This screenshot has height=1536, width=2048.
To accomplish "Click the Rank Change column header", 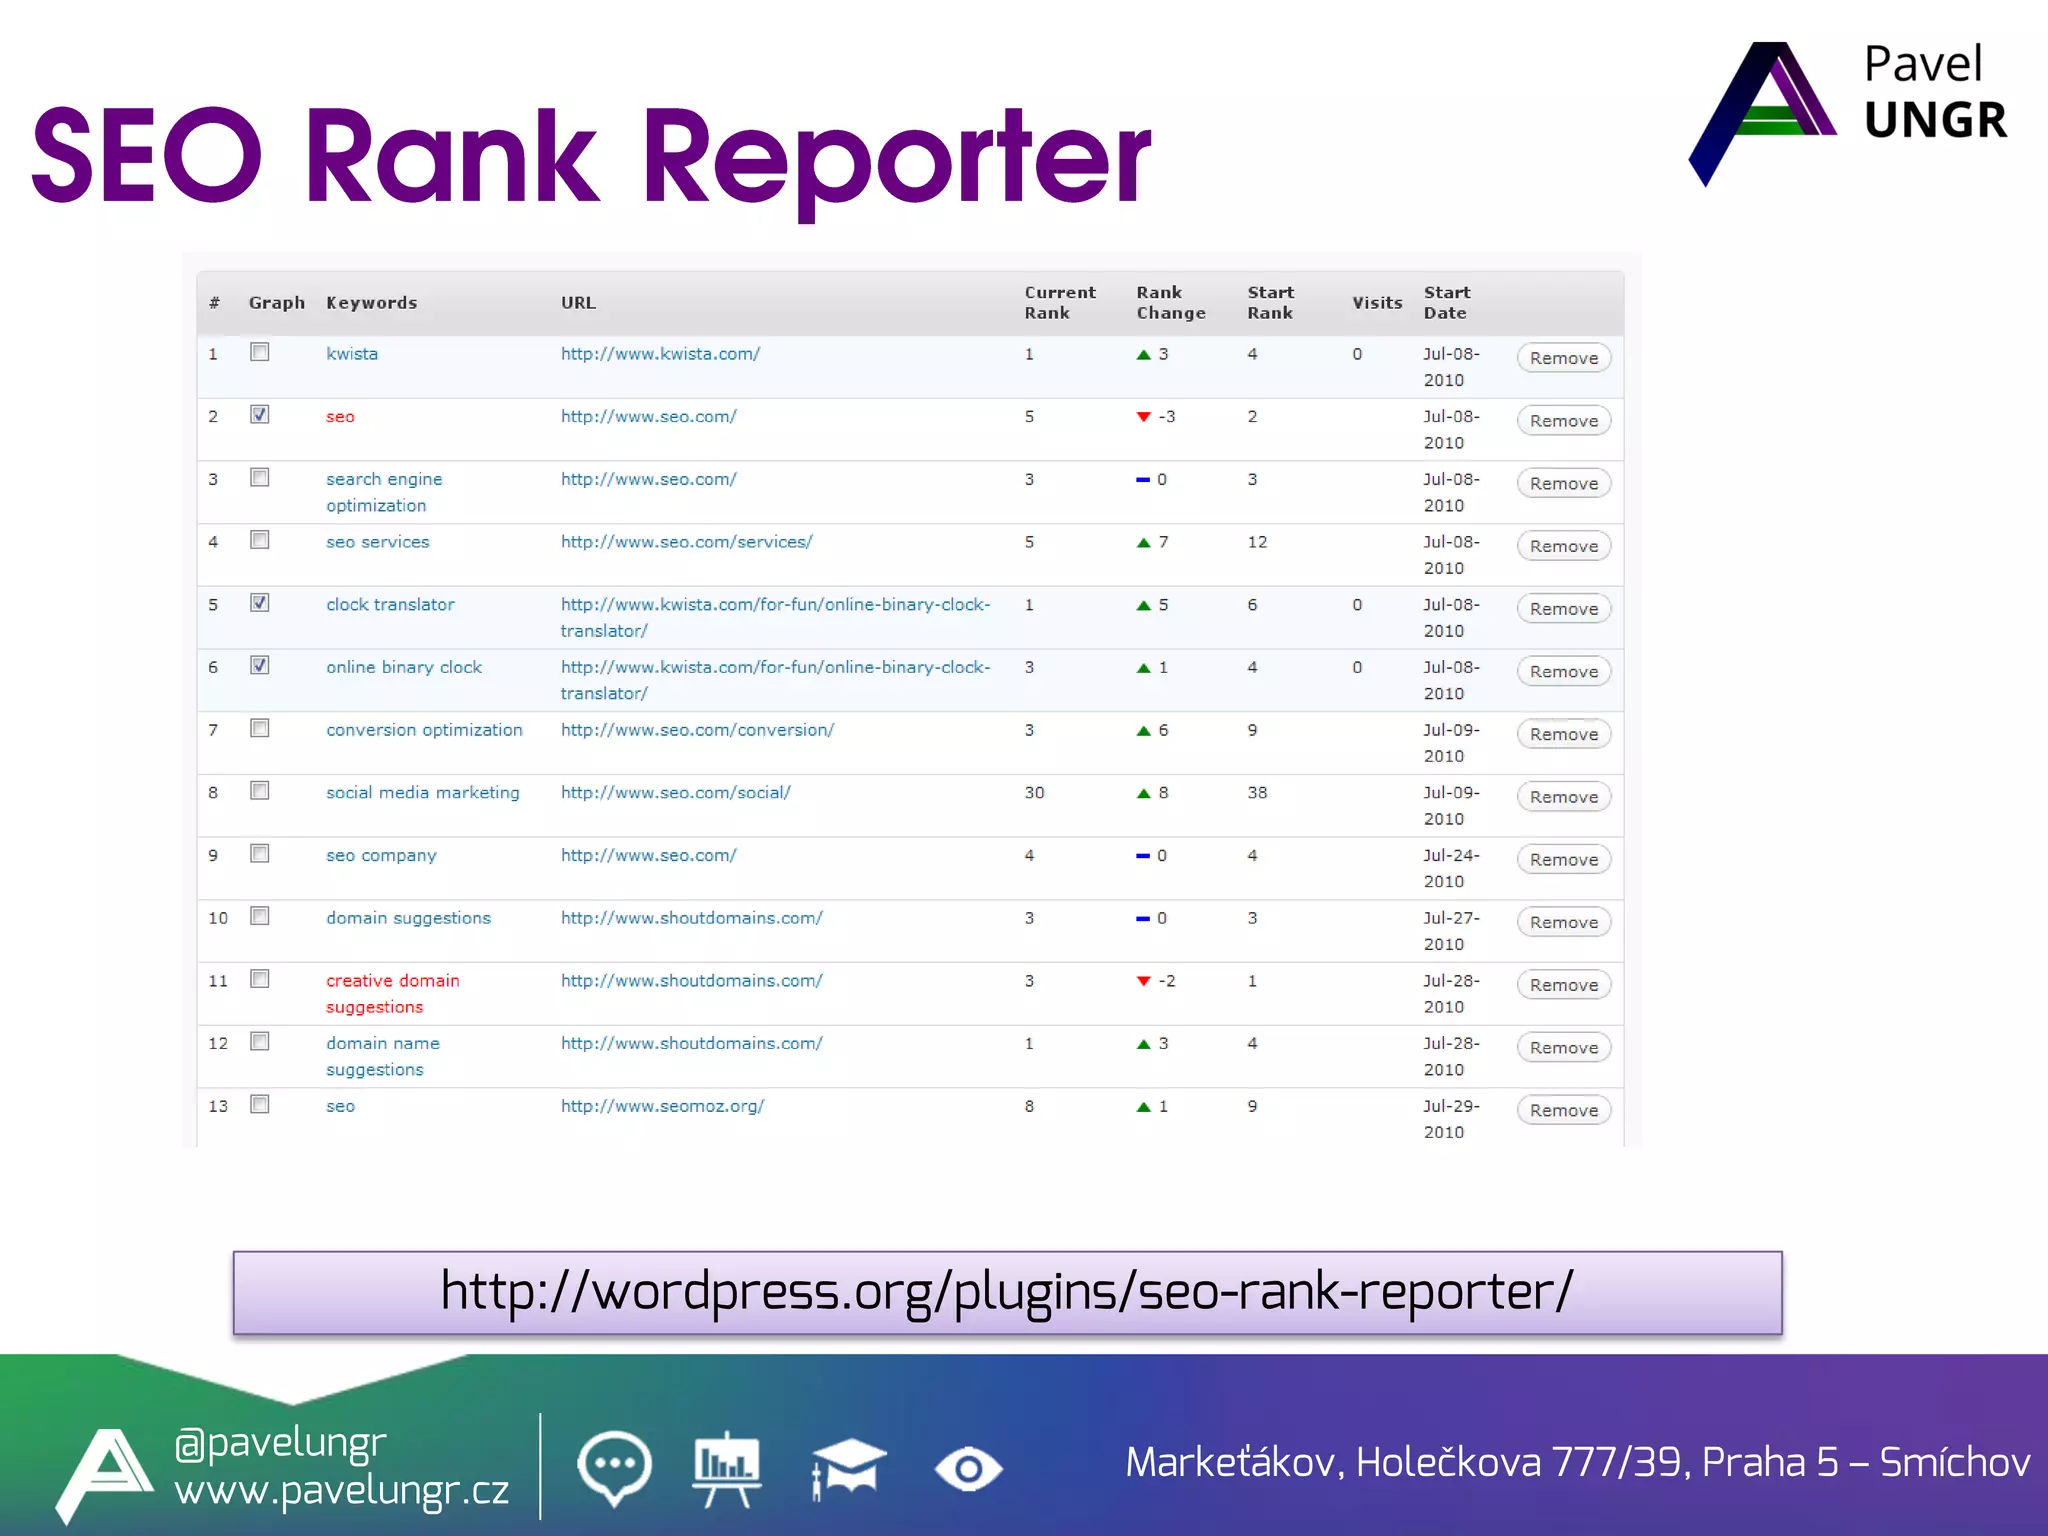I will [1170, 302].
